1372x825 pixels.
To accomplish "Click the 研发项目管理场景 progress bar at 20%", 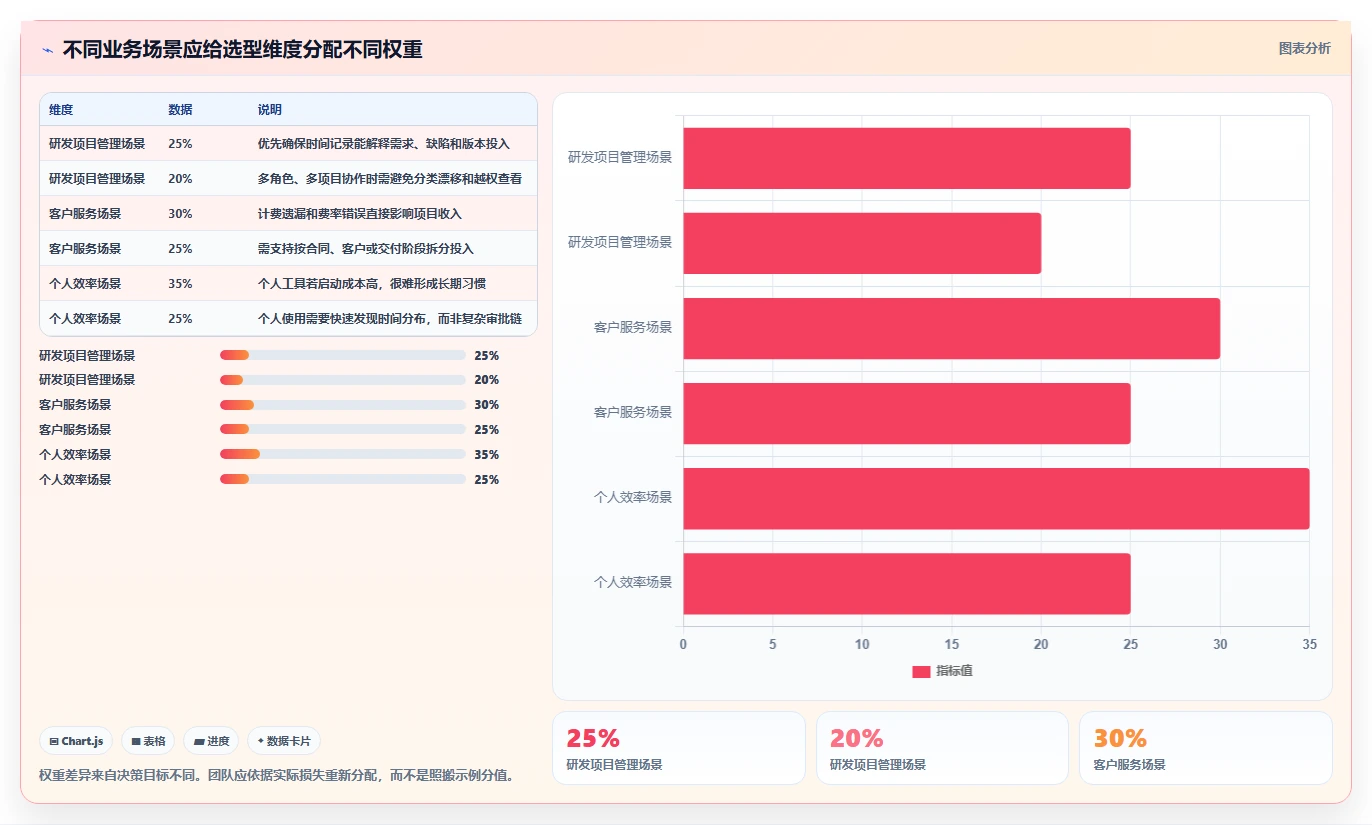I will tap(343, 380).
